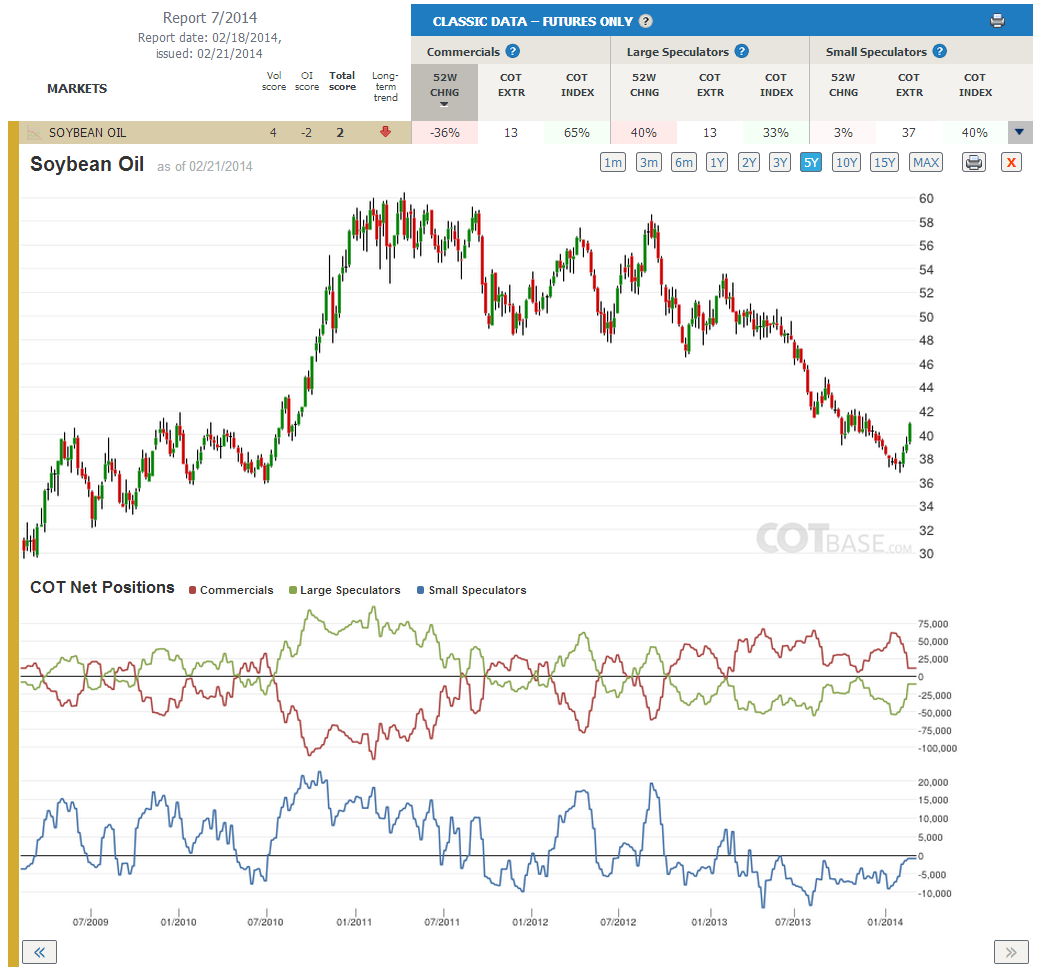The width and height of the screenshot is (1039, 967).
Task: Click the Soybean Oil row chart icon
Action: pos(34,133)
